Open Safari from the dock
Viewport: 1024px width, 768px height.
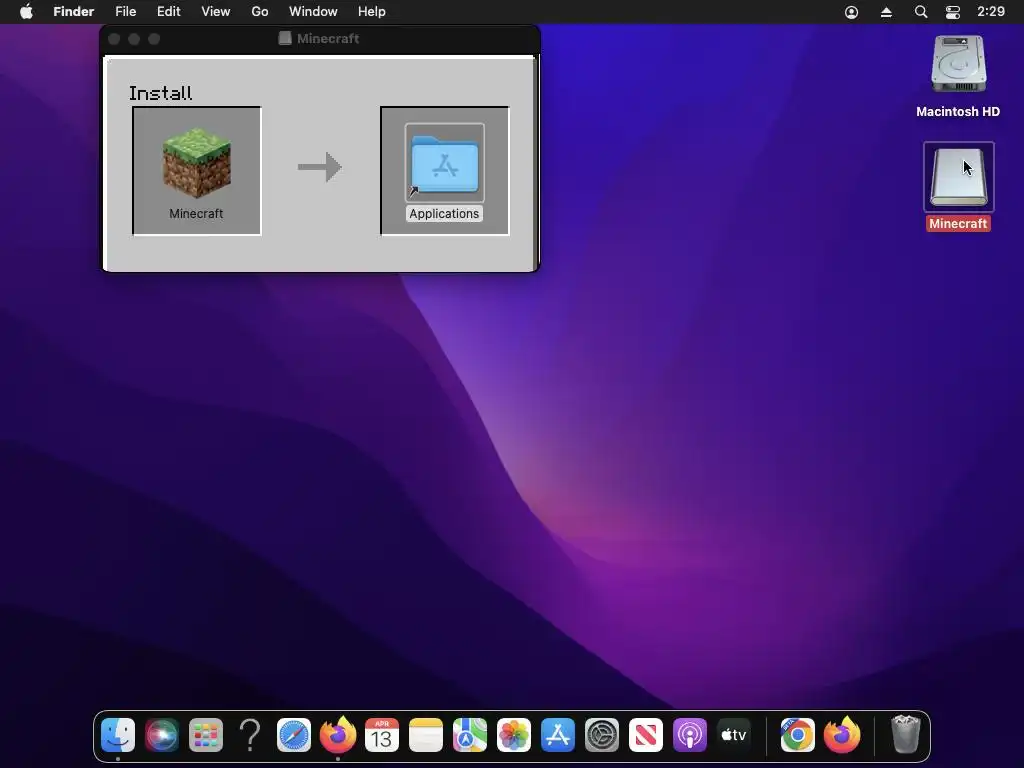(x=294, y=735)
